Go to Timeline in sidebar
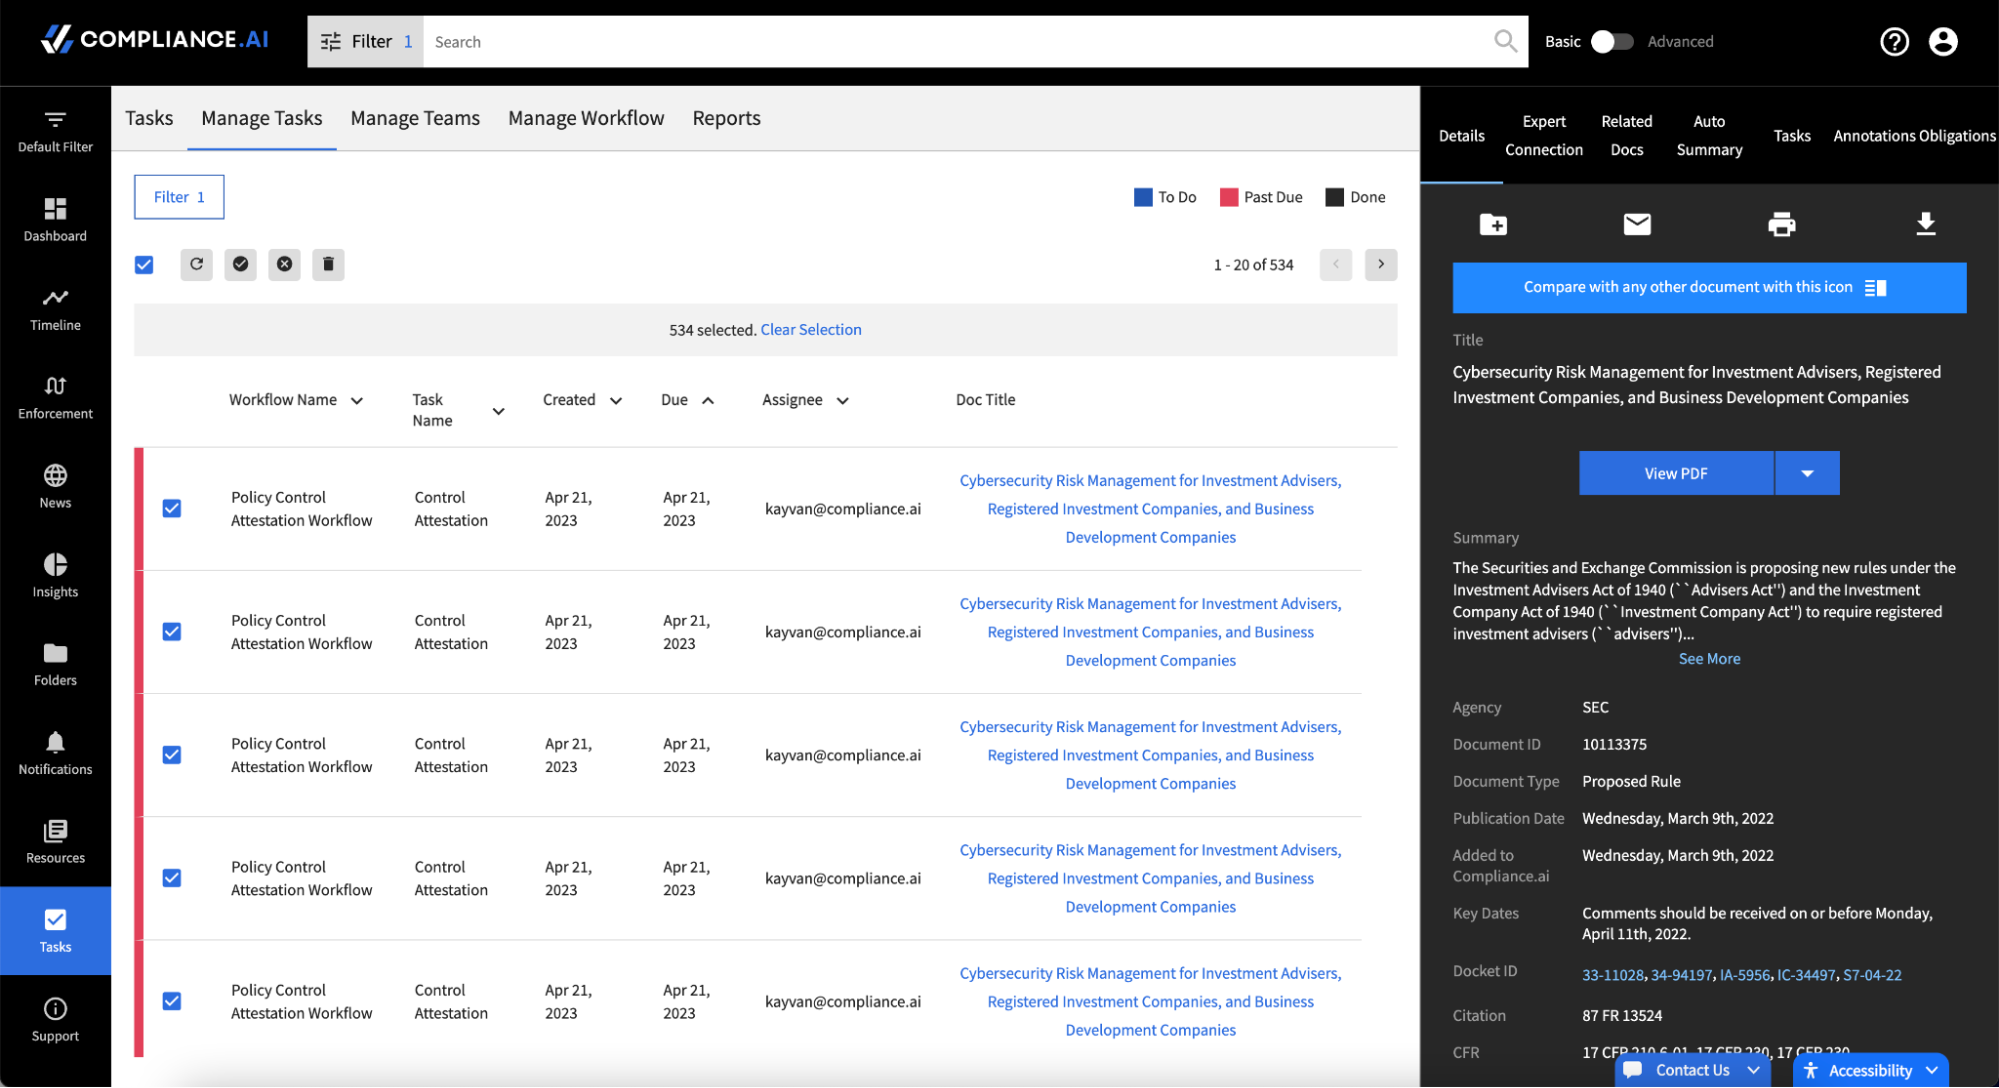The height and width of the screenshot is (1088, 1999). click(x=55, y=309)
